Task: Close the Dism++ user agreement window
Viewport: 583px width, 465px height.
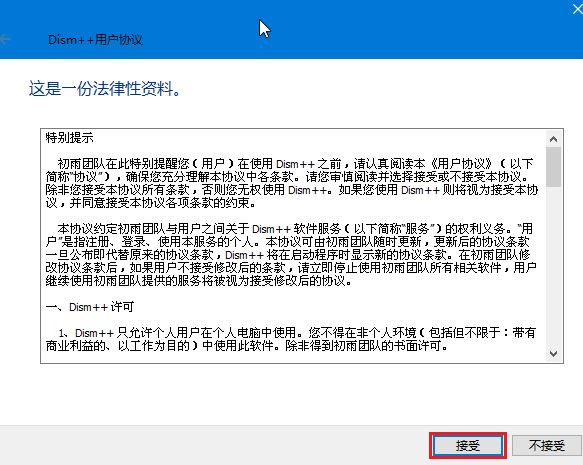Action: point(577,9)
